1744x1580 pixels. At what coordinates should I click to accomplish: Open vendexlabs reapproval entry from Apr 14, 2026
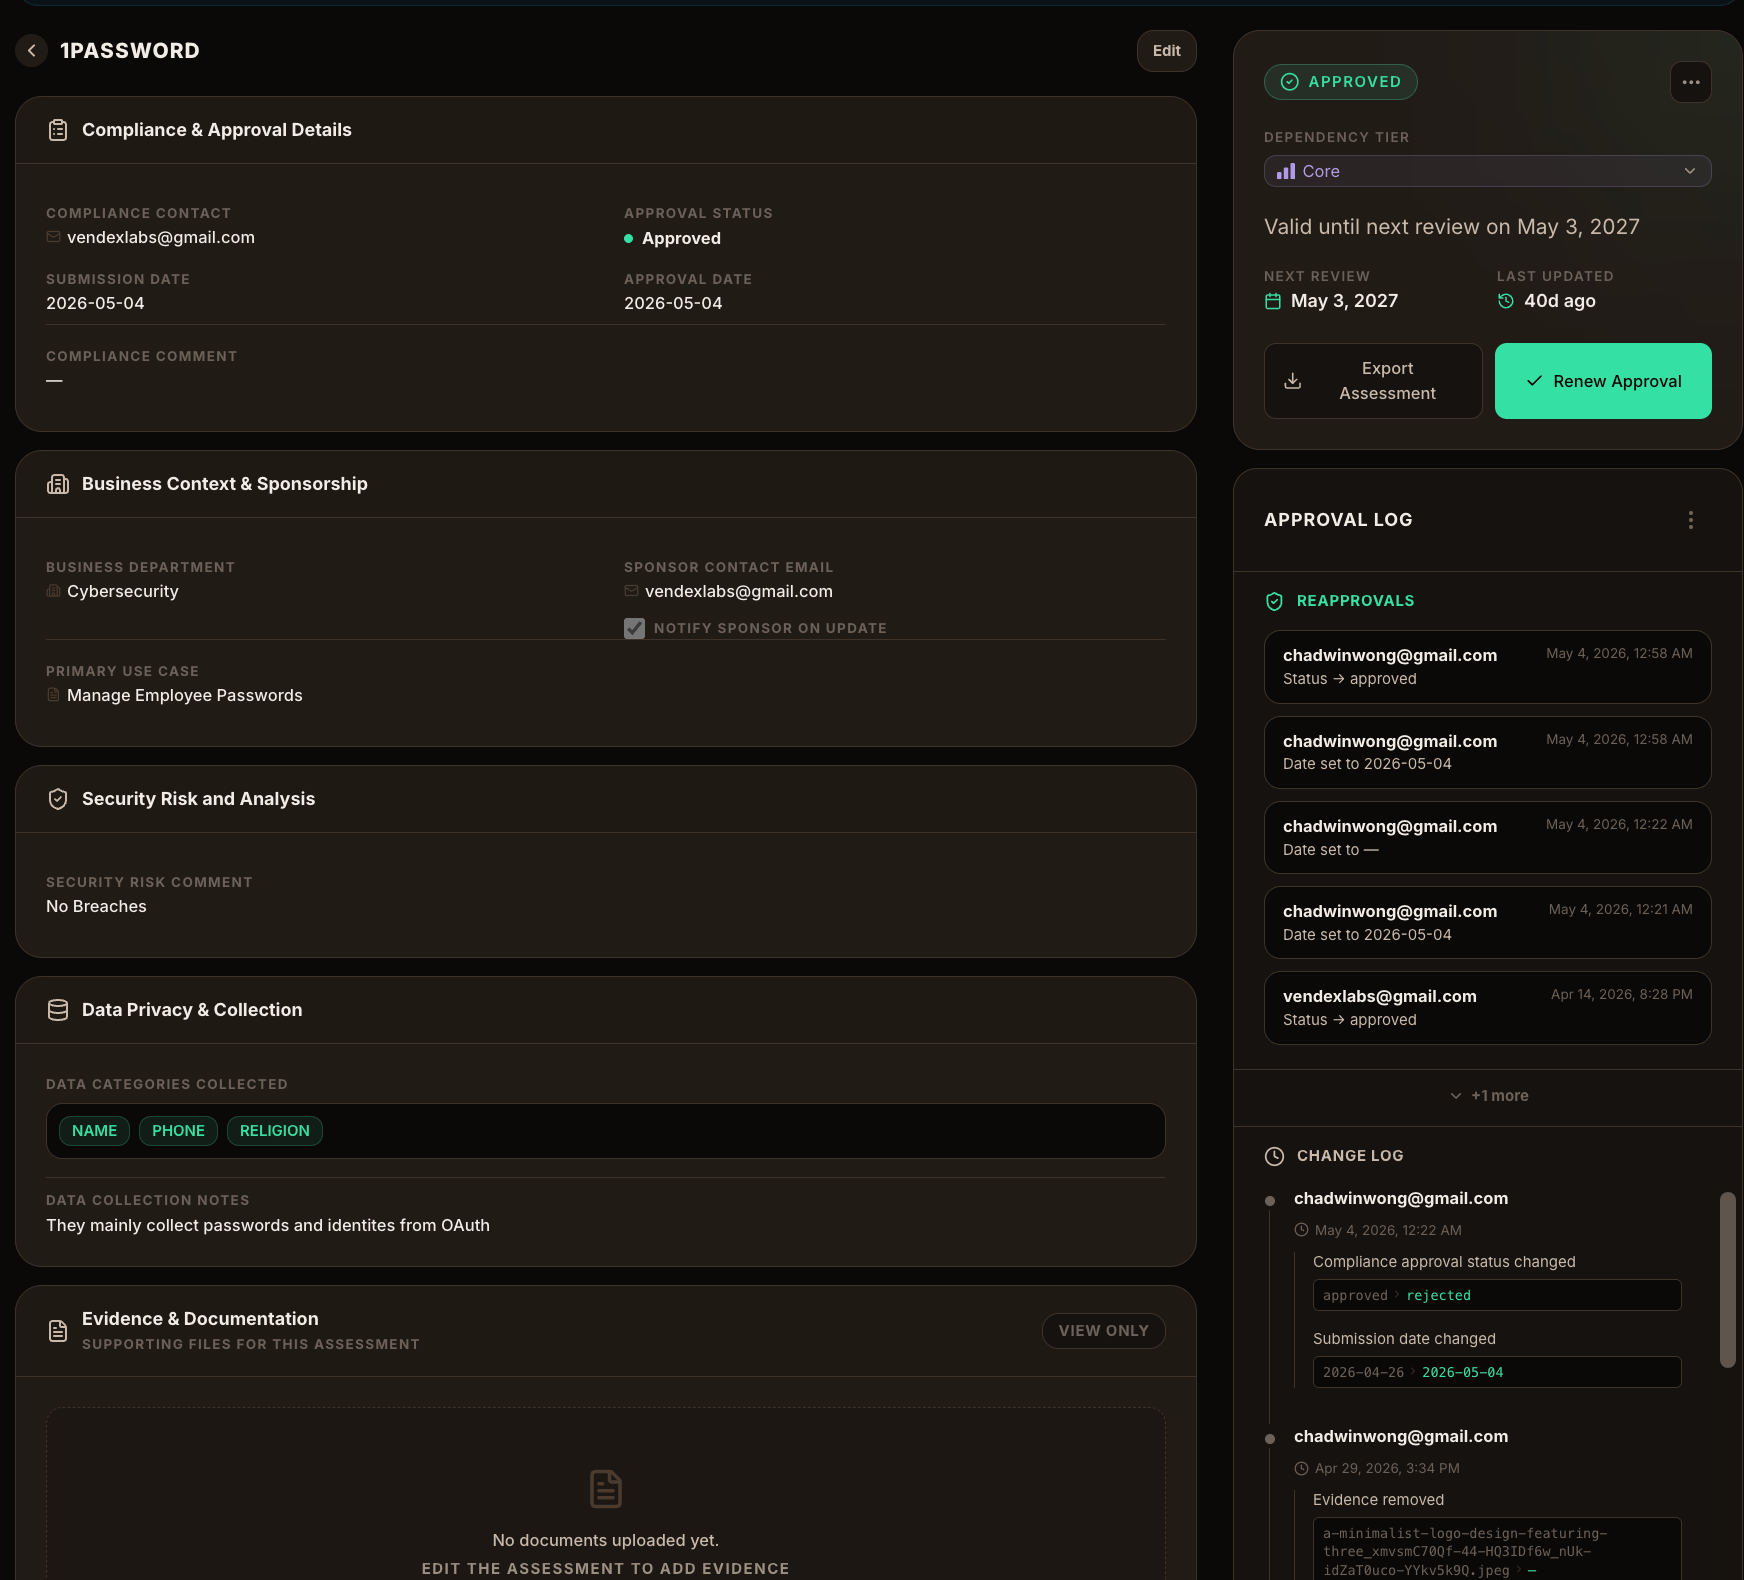click(1488, 1008)
